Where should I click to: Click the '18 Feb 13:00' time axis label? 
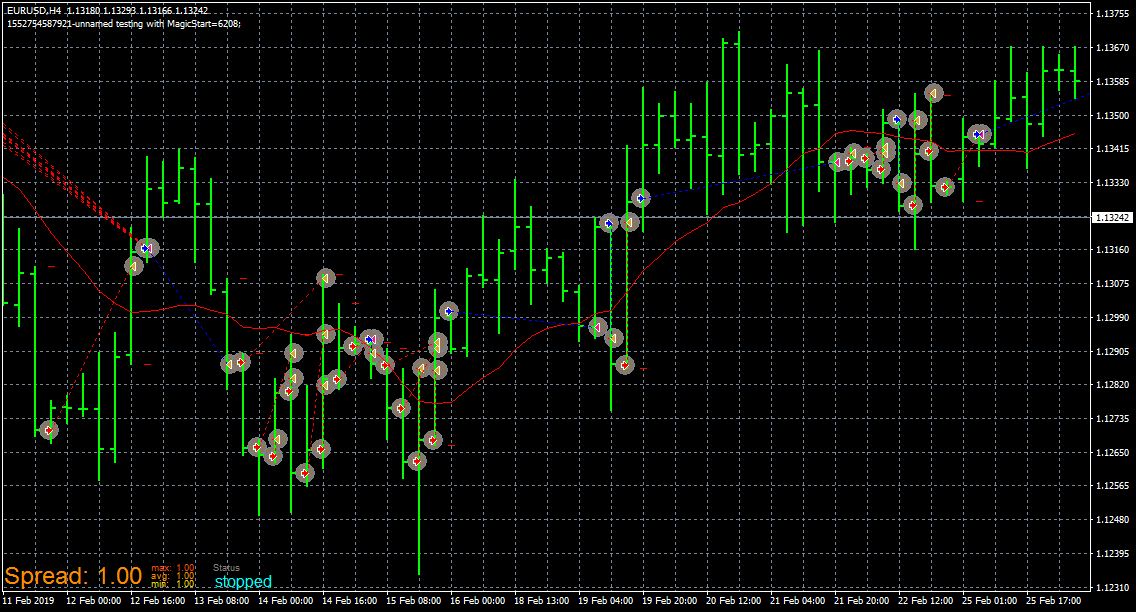click(541, 600)
